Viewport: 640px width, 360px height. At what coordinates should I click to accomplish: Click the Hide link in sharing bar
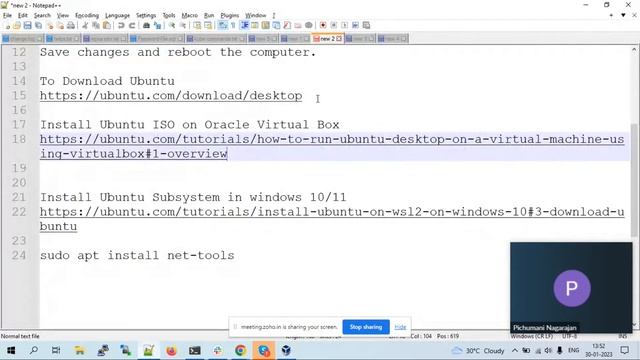coord(400,327)
